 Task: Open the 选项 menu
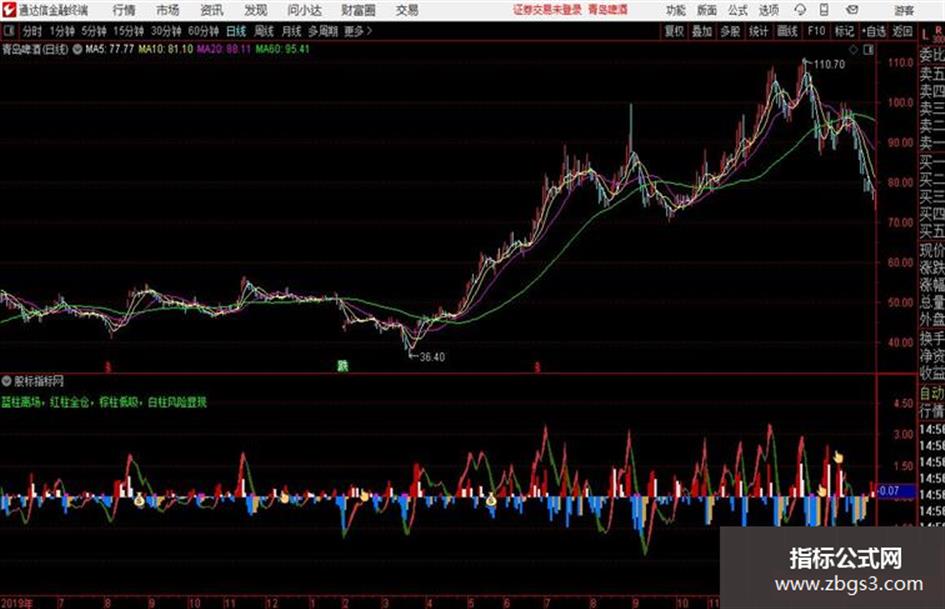(x=768, y=10)
